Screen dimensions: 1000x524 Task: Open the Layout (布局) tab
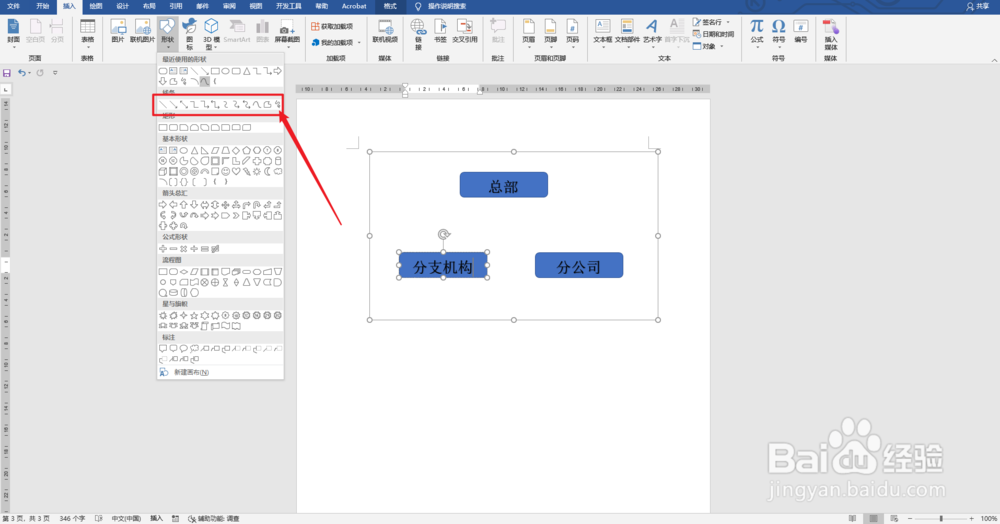pyautogui.click(x=149, y=6)
